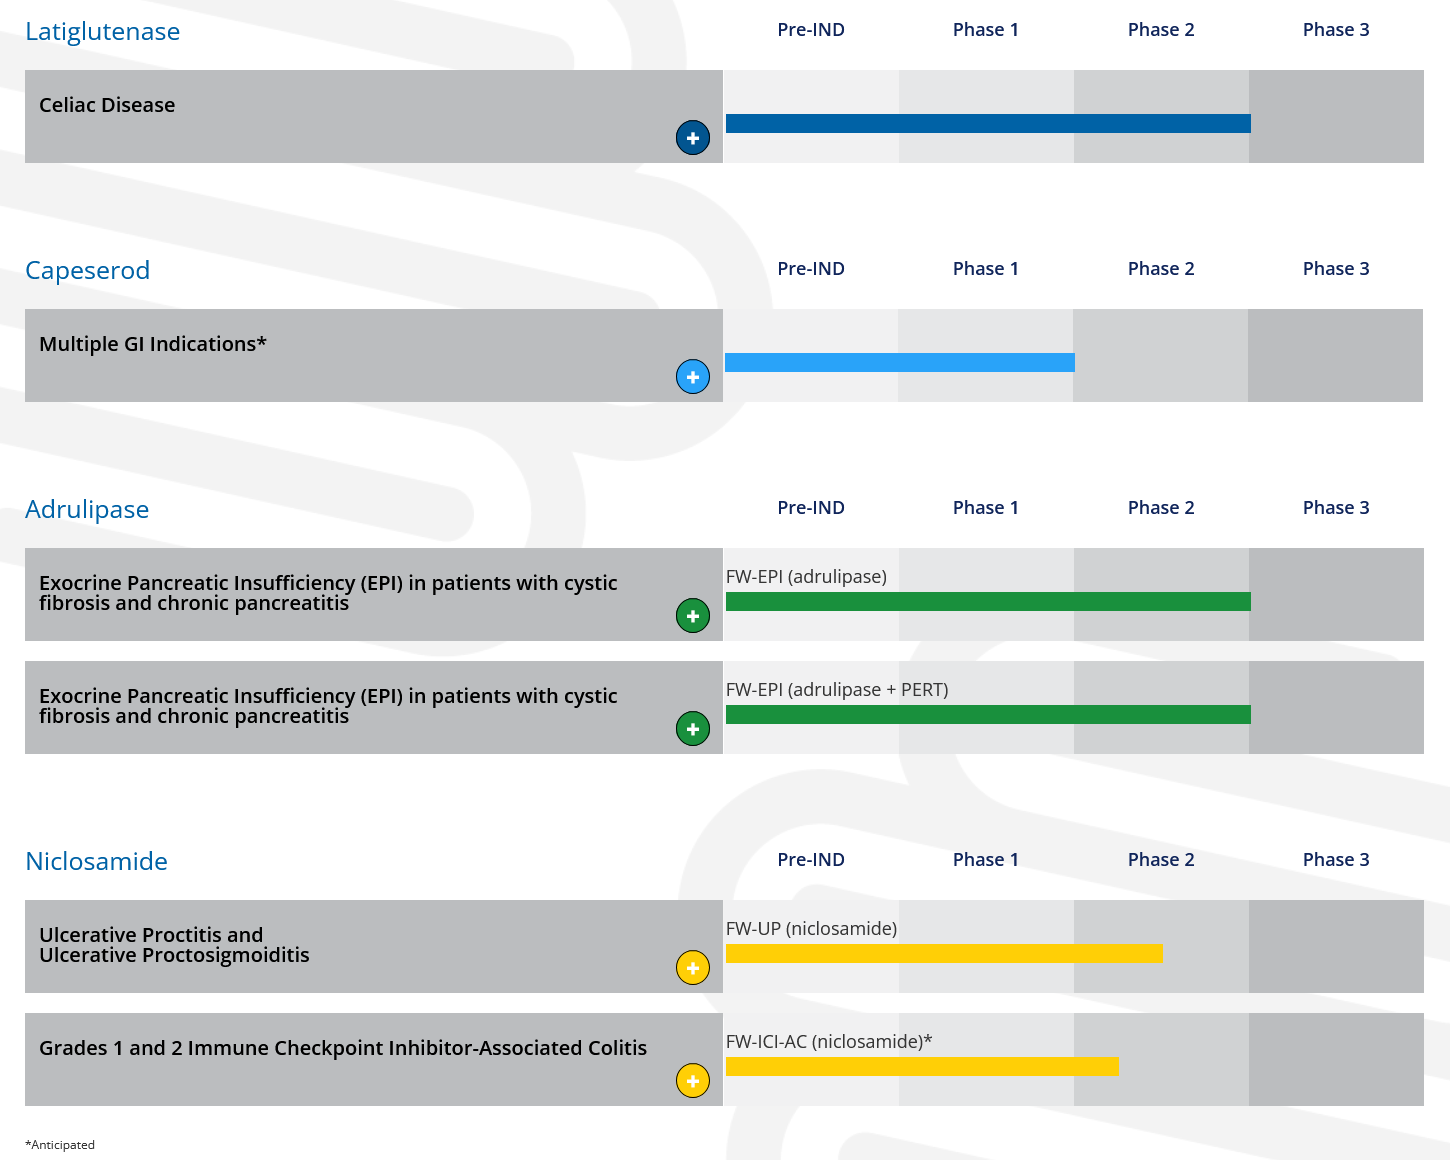Open Immune Checkpoint Inhibitor Colitis plus icon
The height and width of the screenshot is (1160, 1450).
tap(693, 1081)
